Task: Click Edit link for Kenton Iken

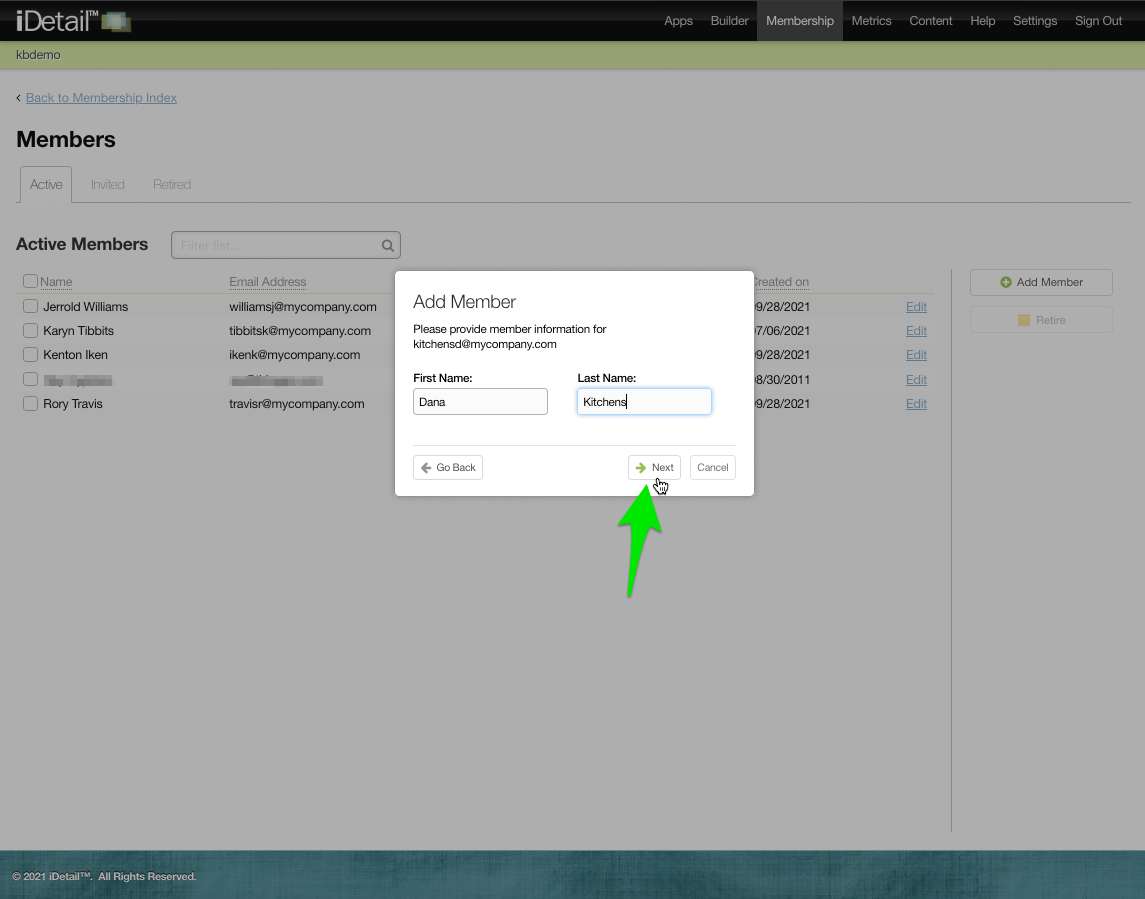Action: (x=916, y=355)
